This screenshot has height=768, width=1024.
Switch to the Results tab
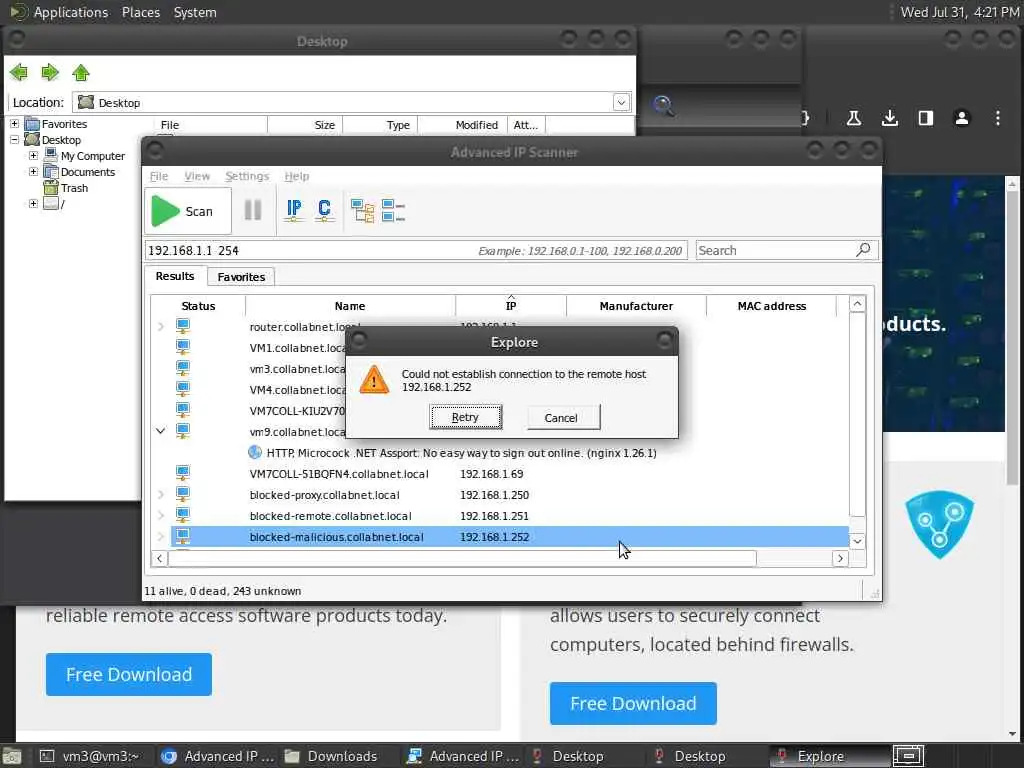174,276
